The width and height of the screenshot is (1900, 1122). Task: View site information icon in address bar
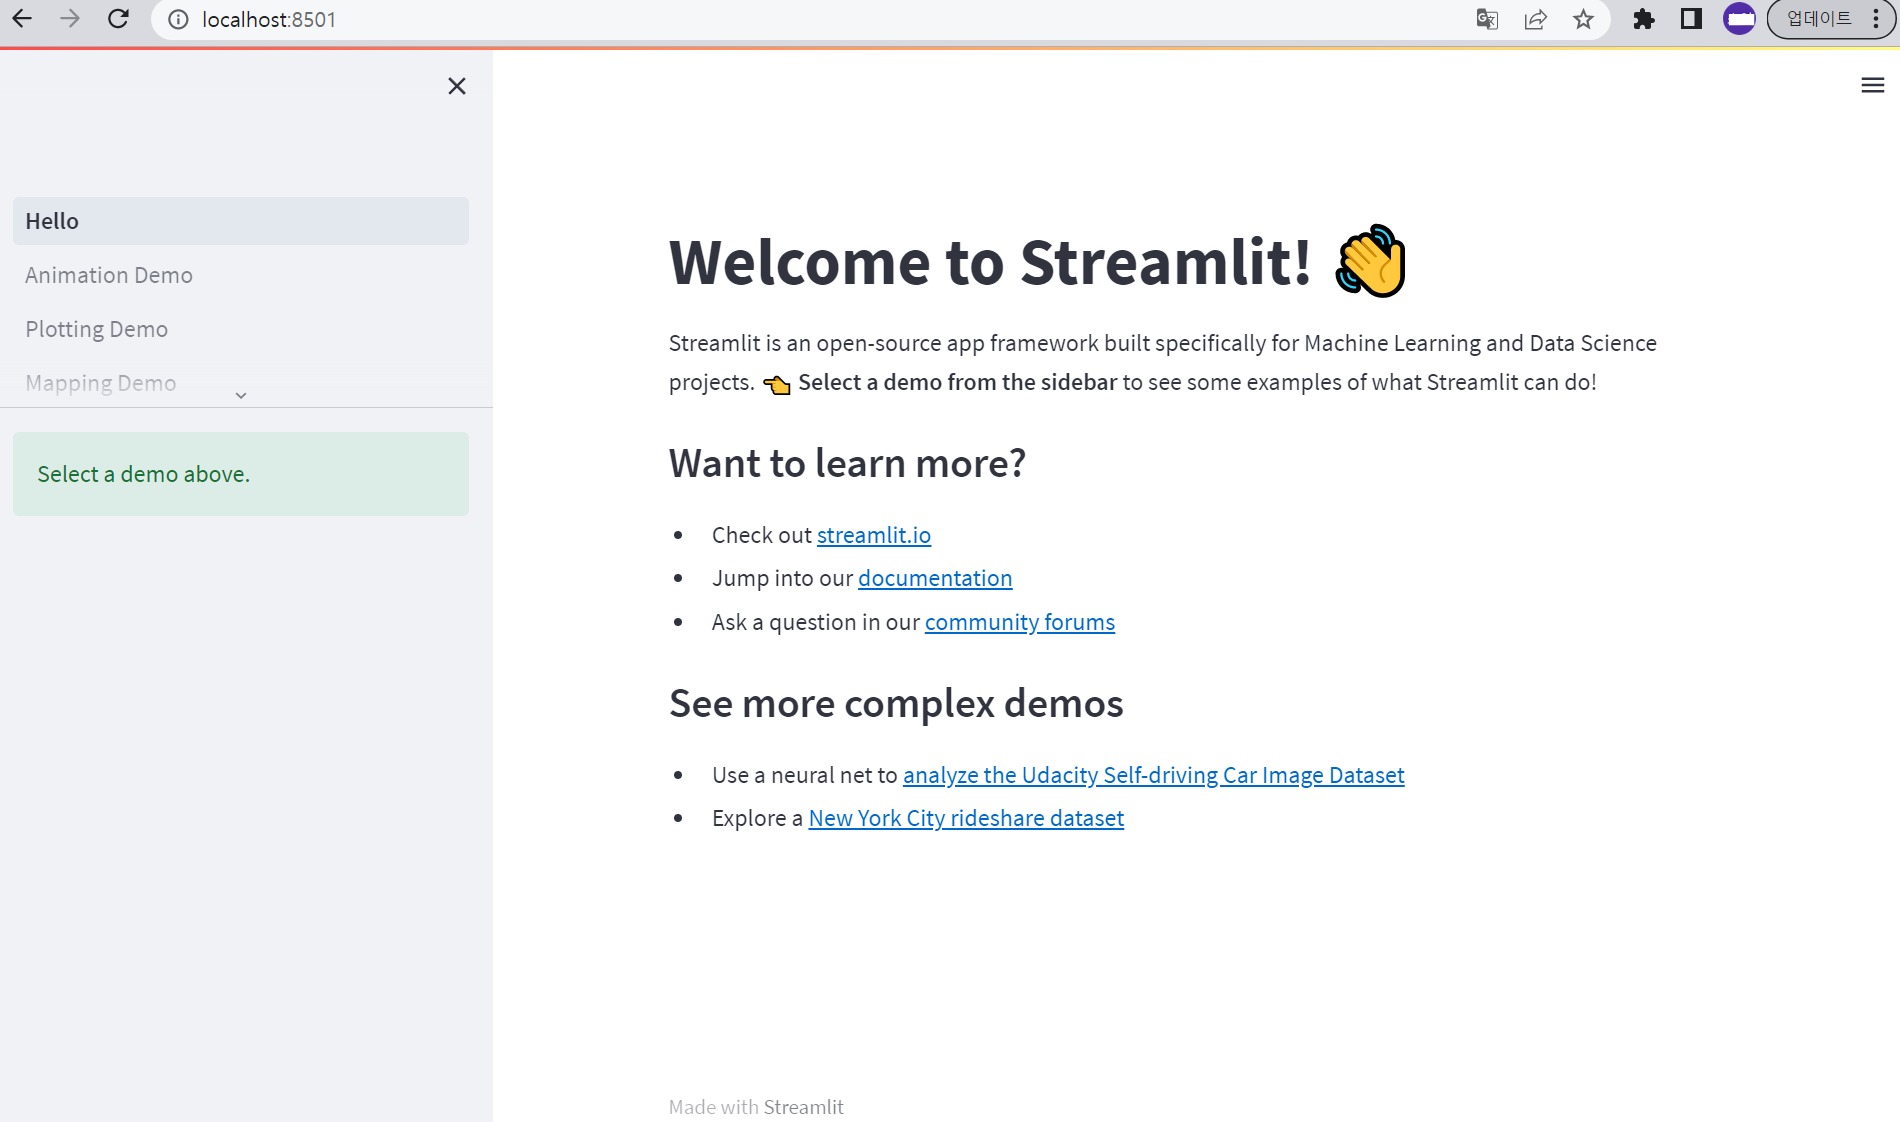[x=178, y=20]
